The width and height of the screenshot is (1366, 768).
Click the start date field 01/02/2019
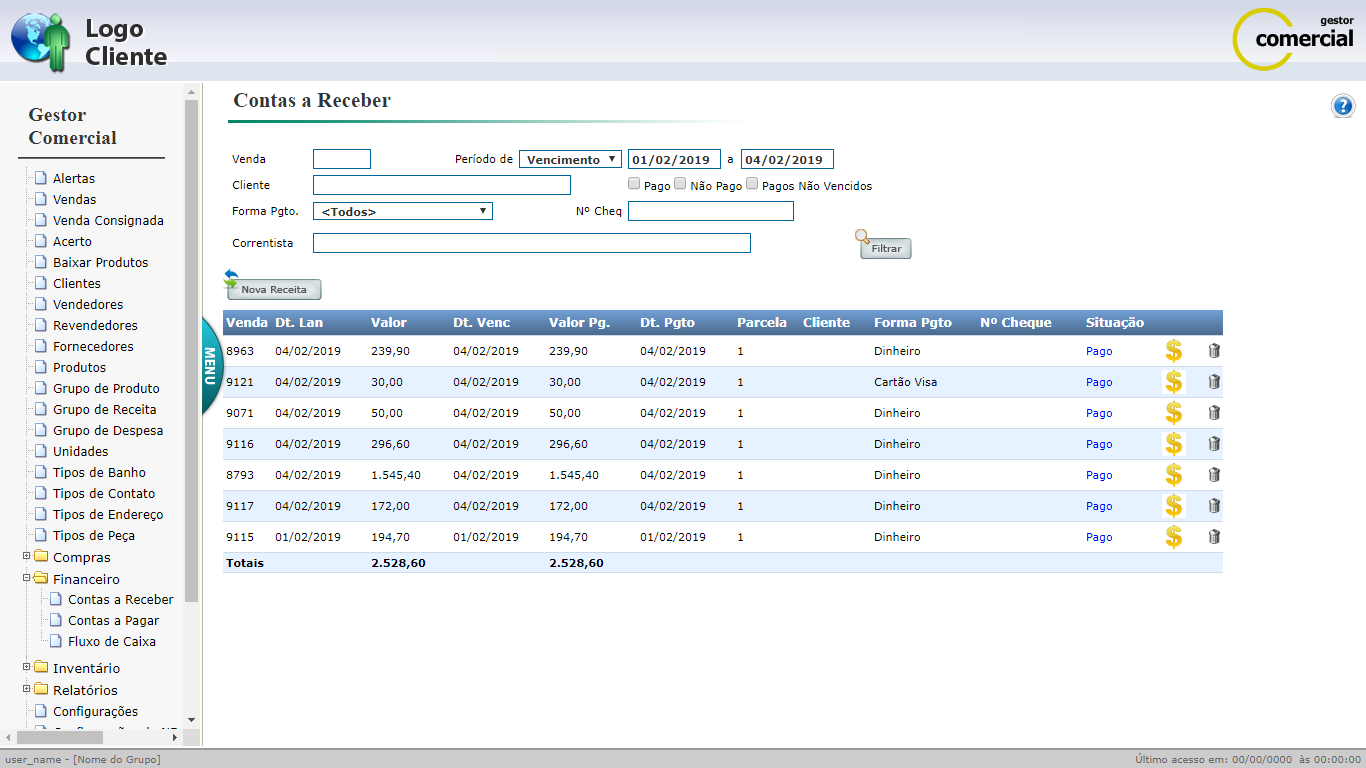674,159
